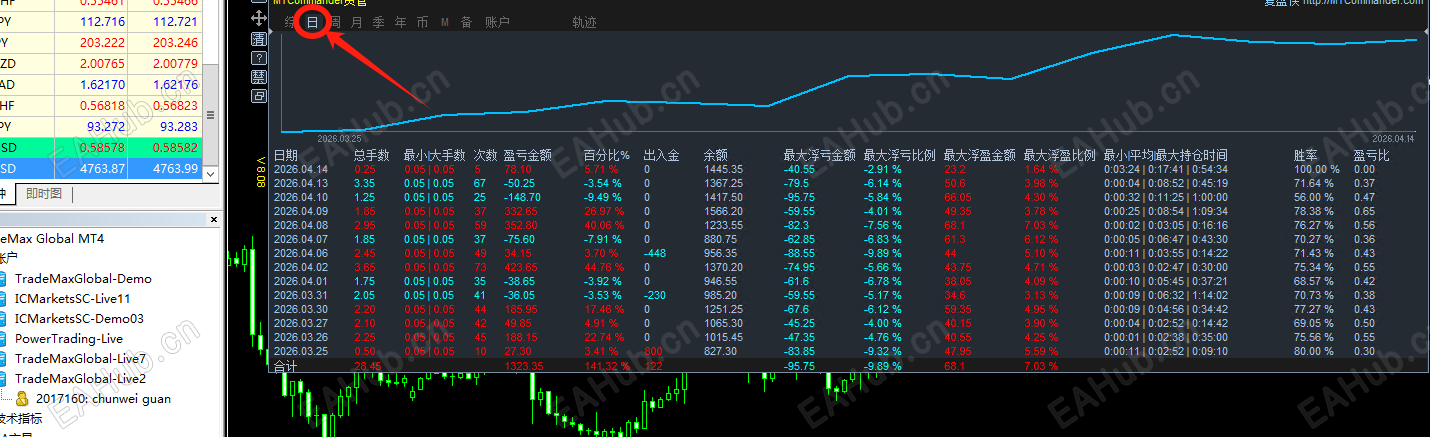Switch to the 日 daily statistics tab
Screen dimensions: 1430x437
pyautogui.click(x=313, y=22)
